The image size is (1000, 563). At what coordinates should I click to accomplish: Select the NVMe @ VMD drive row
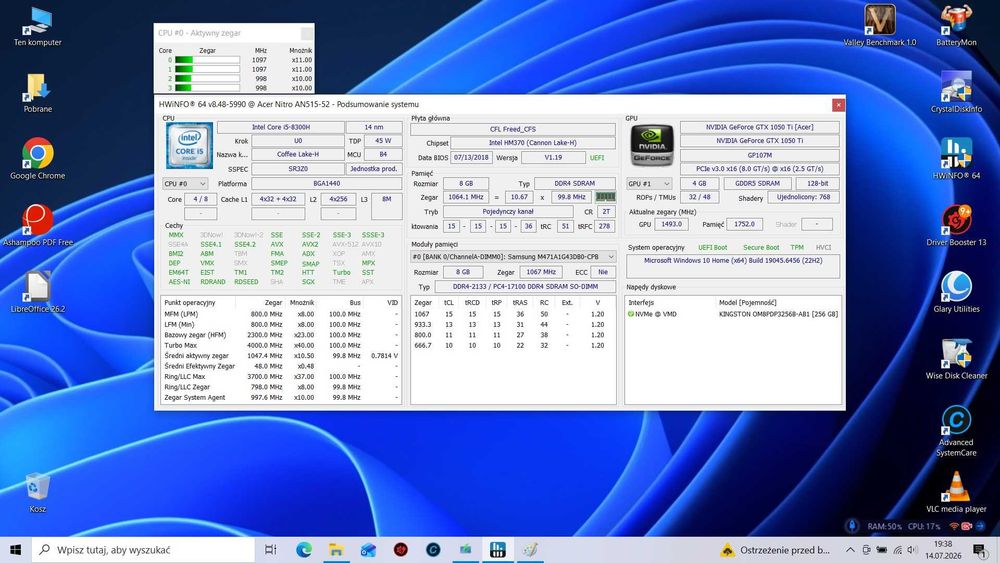(x=733, y=314)
